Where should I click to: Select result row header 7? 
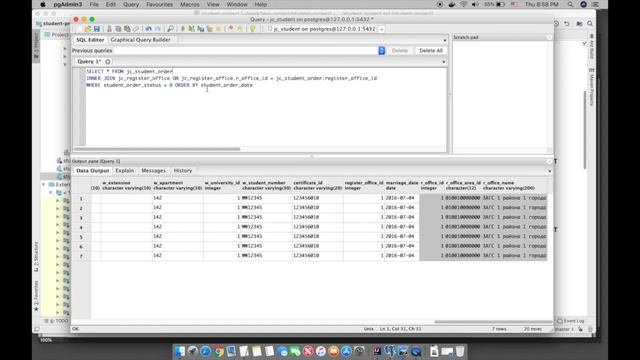[81, 256]
